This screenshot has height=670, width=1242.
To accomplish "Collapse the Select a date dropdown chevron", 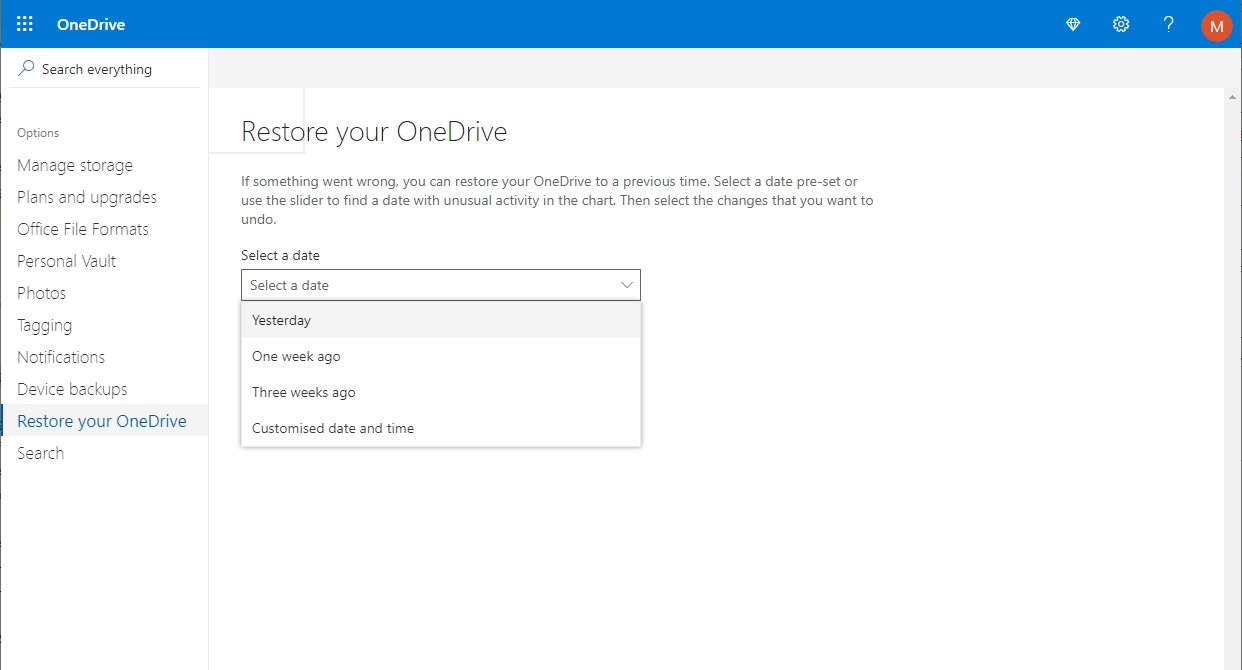I will point(627,285).
